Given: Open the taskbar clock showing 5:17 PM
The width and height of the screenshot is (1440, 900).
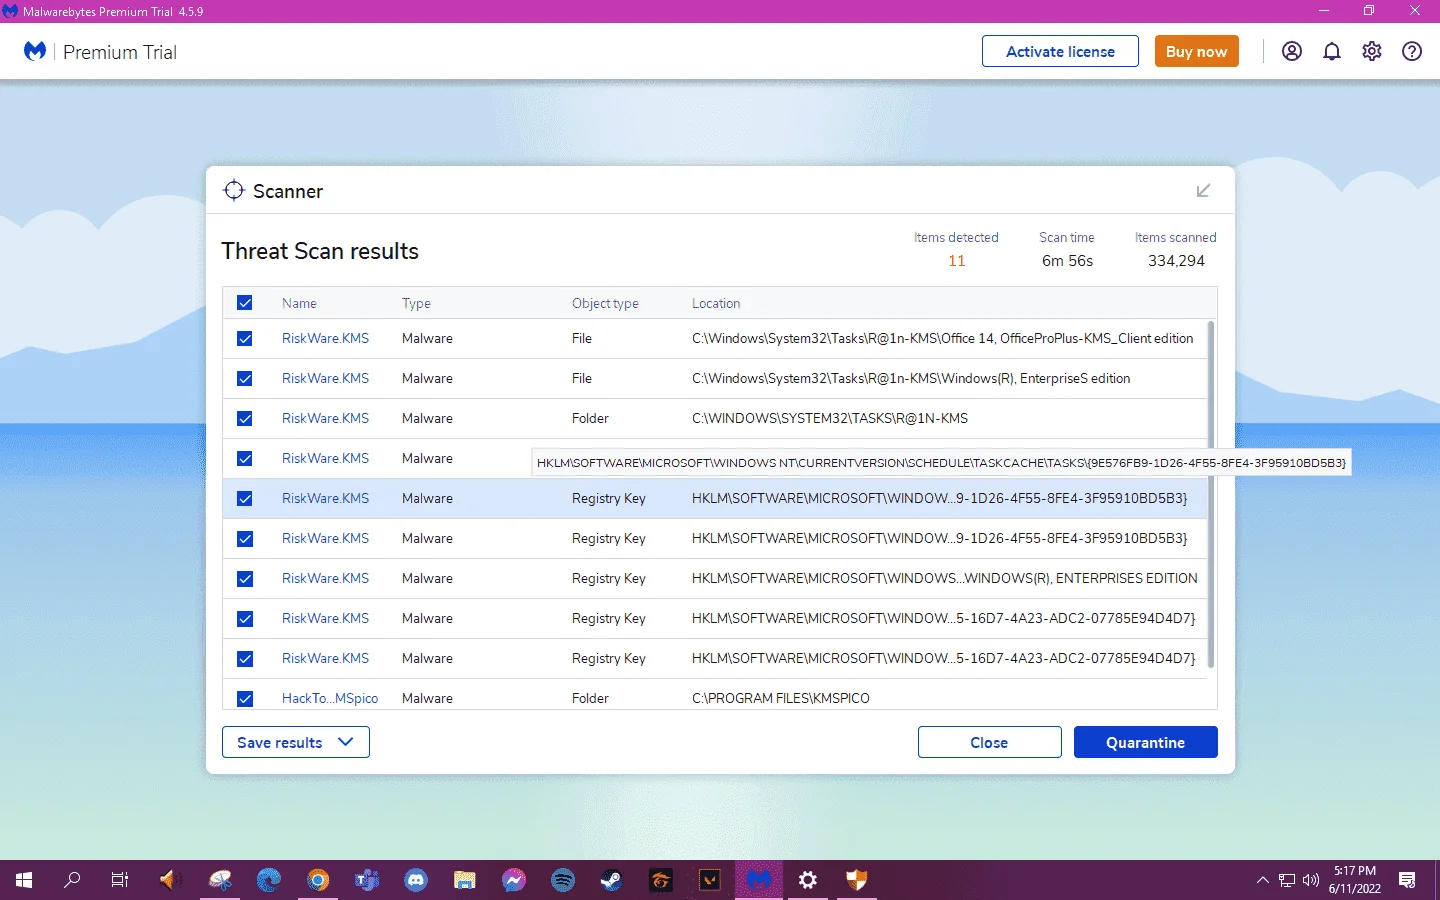Looking at the screenshot, I should (x=1355, y=880).
